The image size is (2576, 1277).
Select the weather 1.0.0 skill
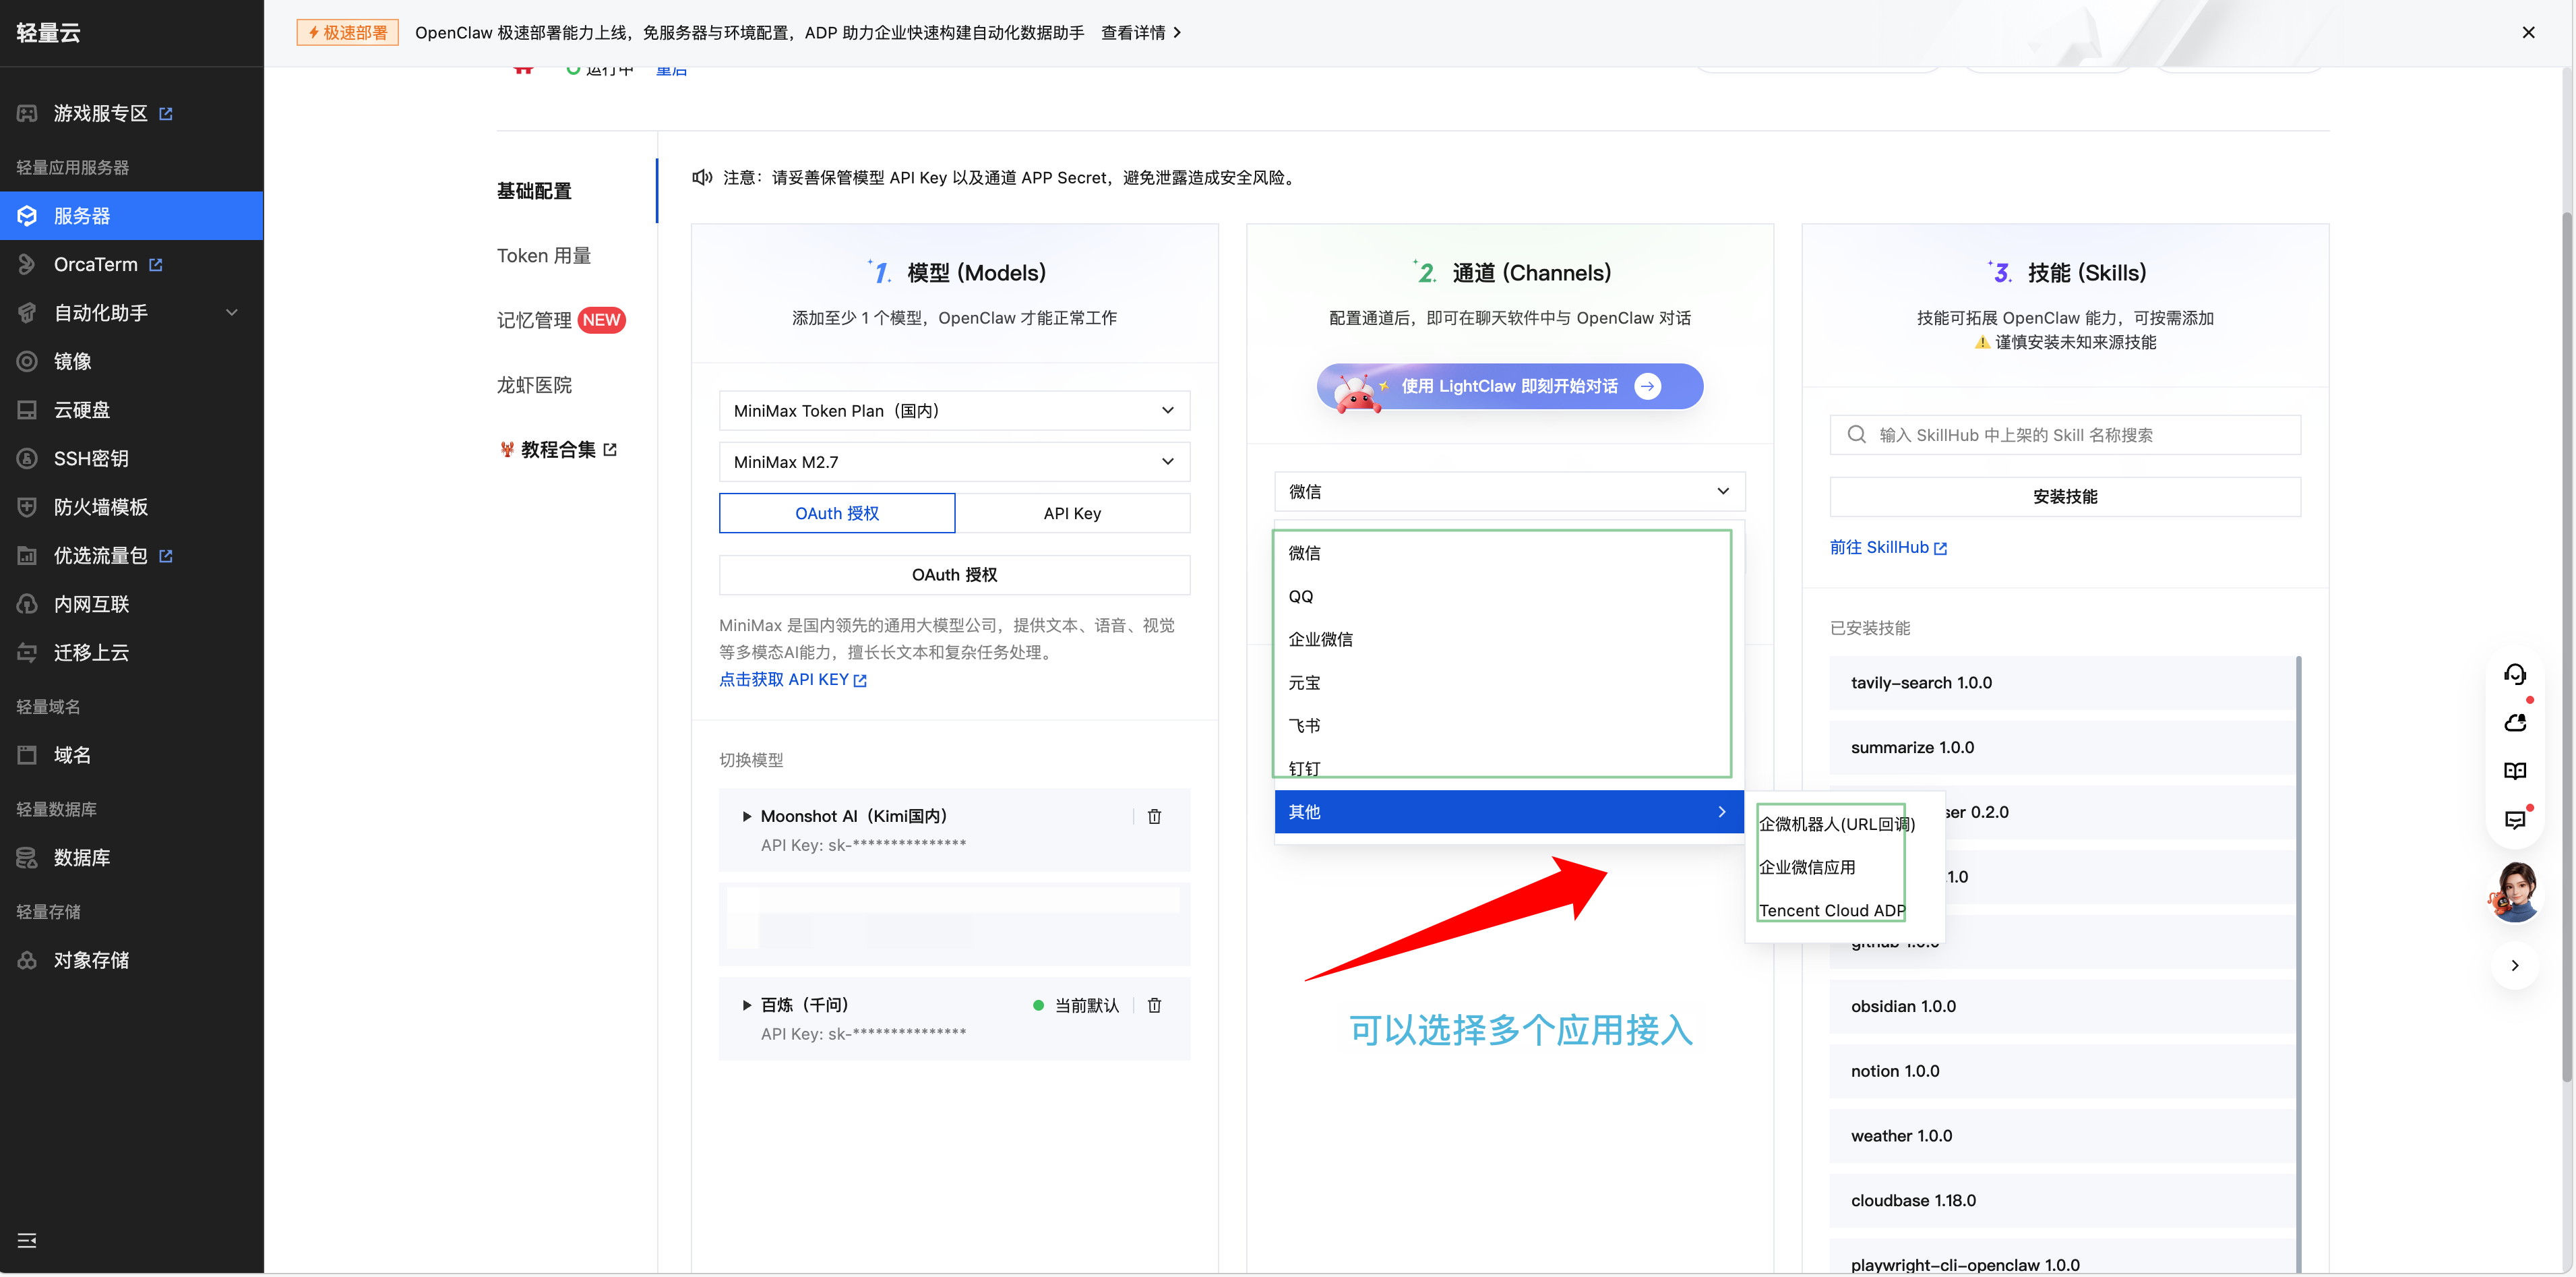pyautogui.click(x=2062, y=1137)
